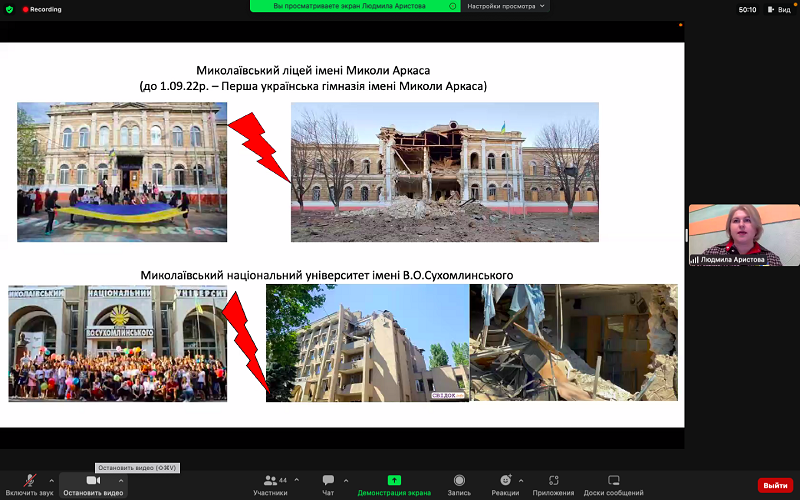The image size is (800, 500).
Task: Click destroyed university interior photo
Action: point(574,342)
